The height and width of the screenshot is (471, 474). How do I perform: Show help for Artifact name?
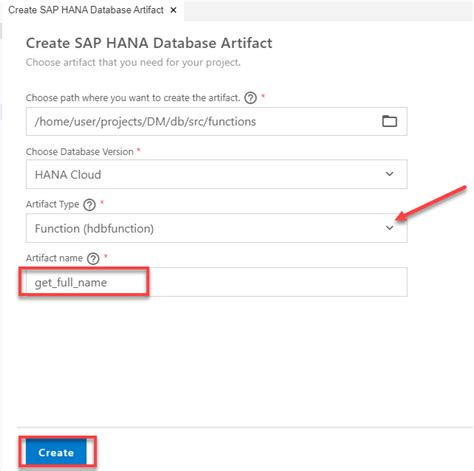(93, 258)
